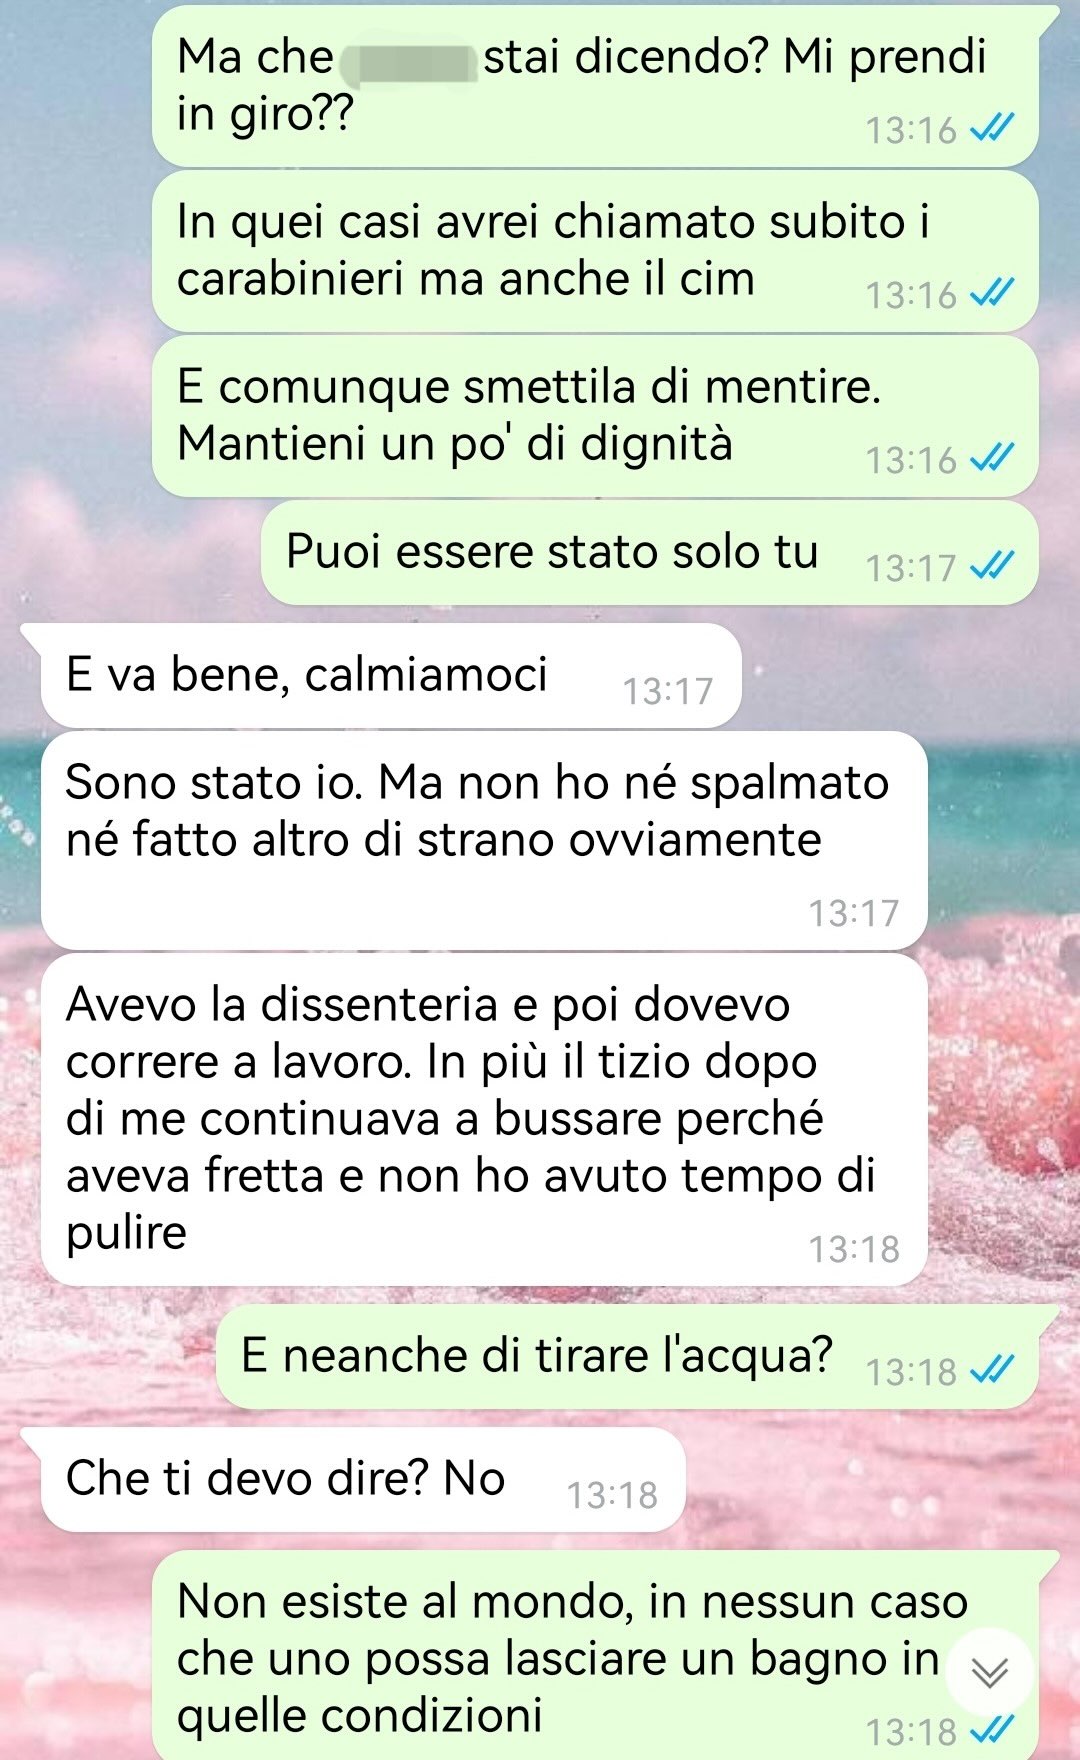Viewport: 1080px width, 1760px height.
Task: Tap read receipt ticks on 'Puoi essere stato solo tu'
Action: pos(992,566)
